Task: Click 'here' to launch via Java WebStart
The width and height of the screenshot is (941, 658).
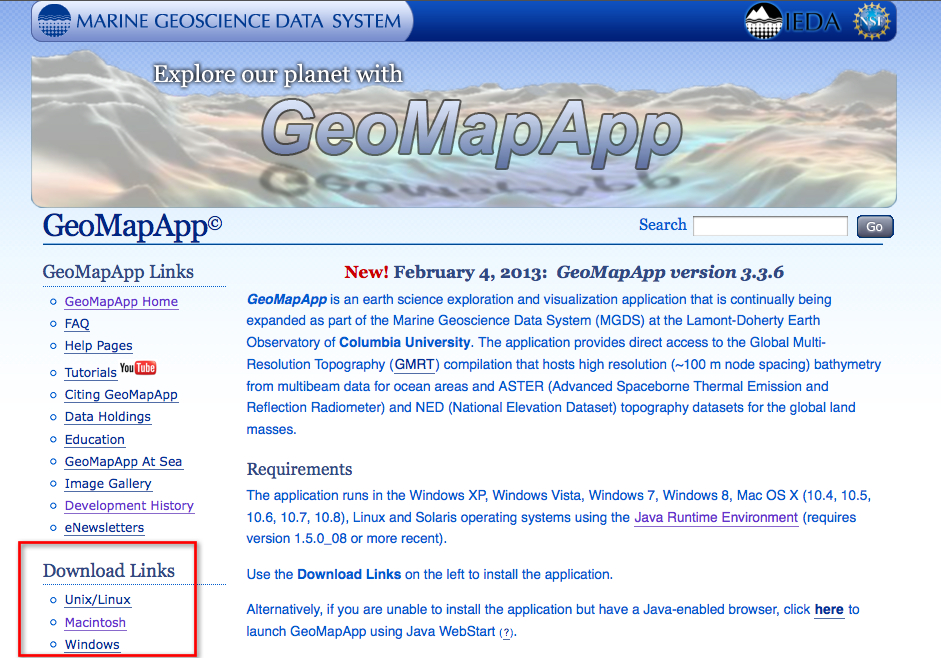Action: 829,609
